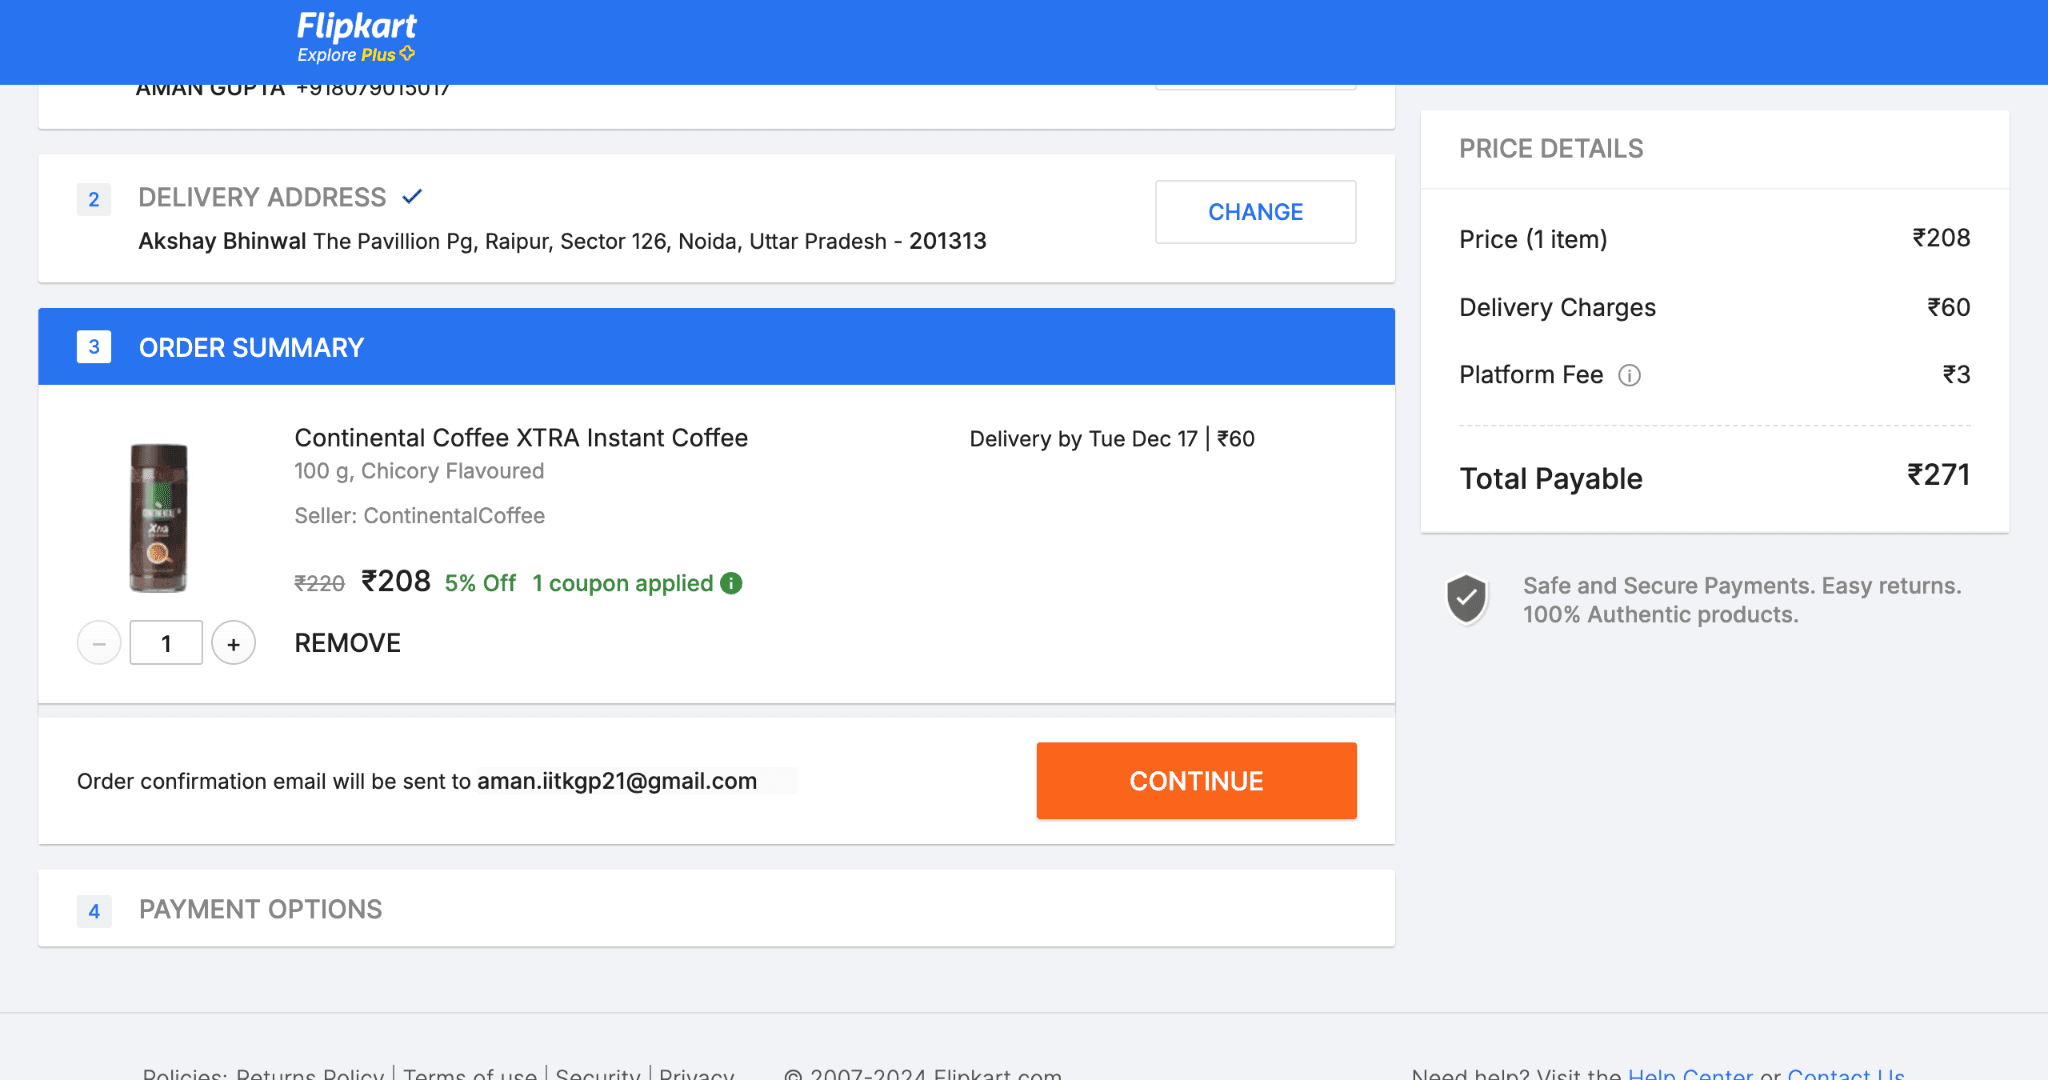
Task: Open the Continental Coffee XTRA product title
Action: pyautogui.click(x=521, y=438)
